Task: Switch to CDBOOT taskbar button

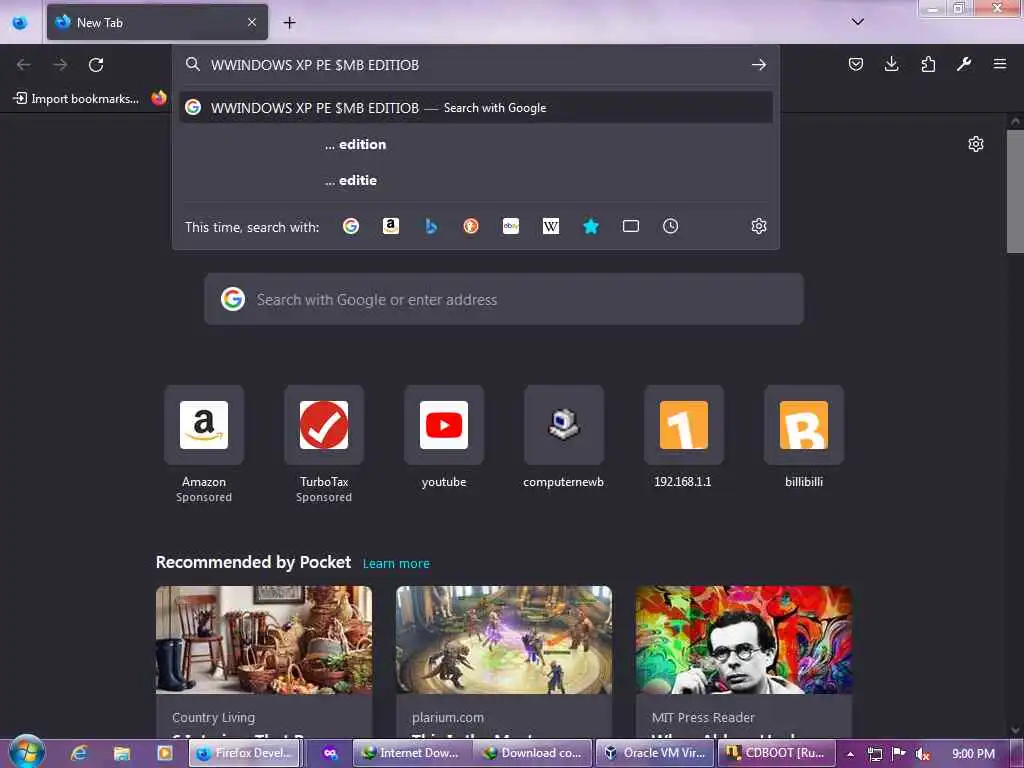Action: pos(776,753)
